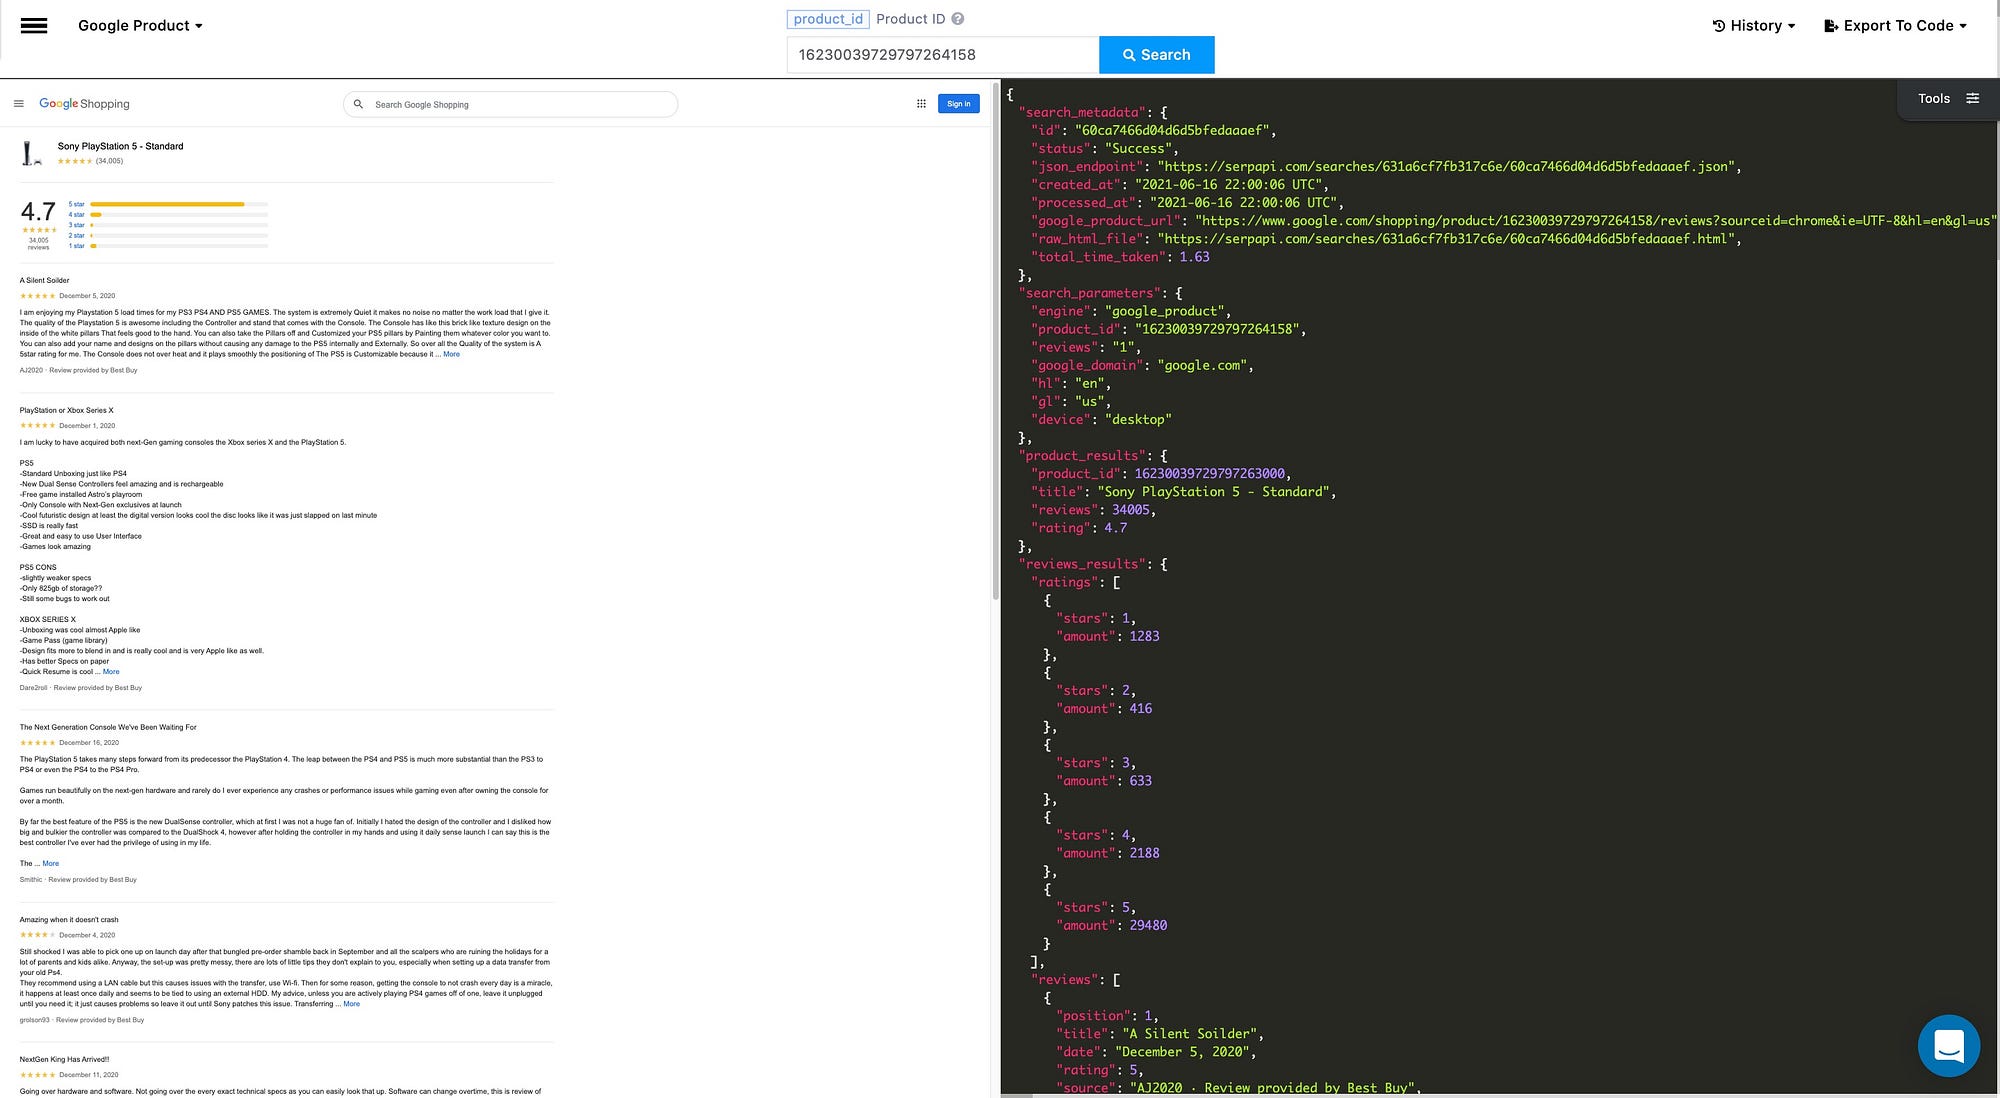Image resolution: width=2000 pixels, height=1098 pixels.
Task: Click the Tools panel settings icon
Action: coord(1972,98)
